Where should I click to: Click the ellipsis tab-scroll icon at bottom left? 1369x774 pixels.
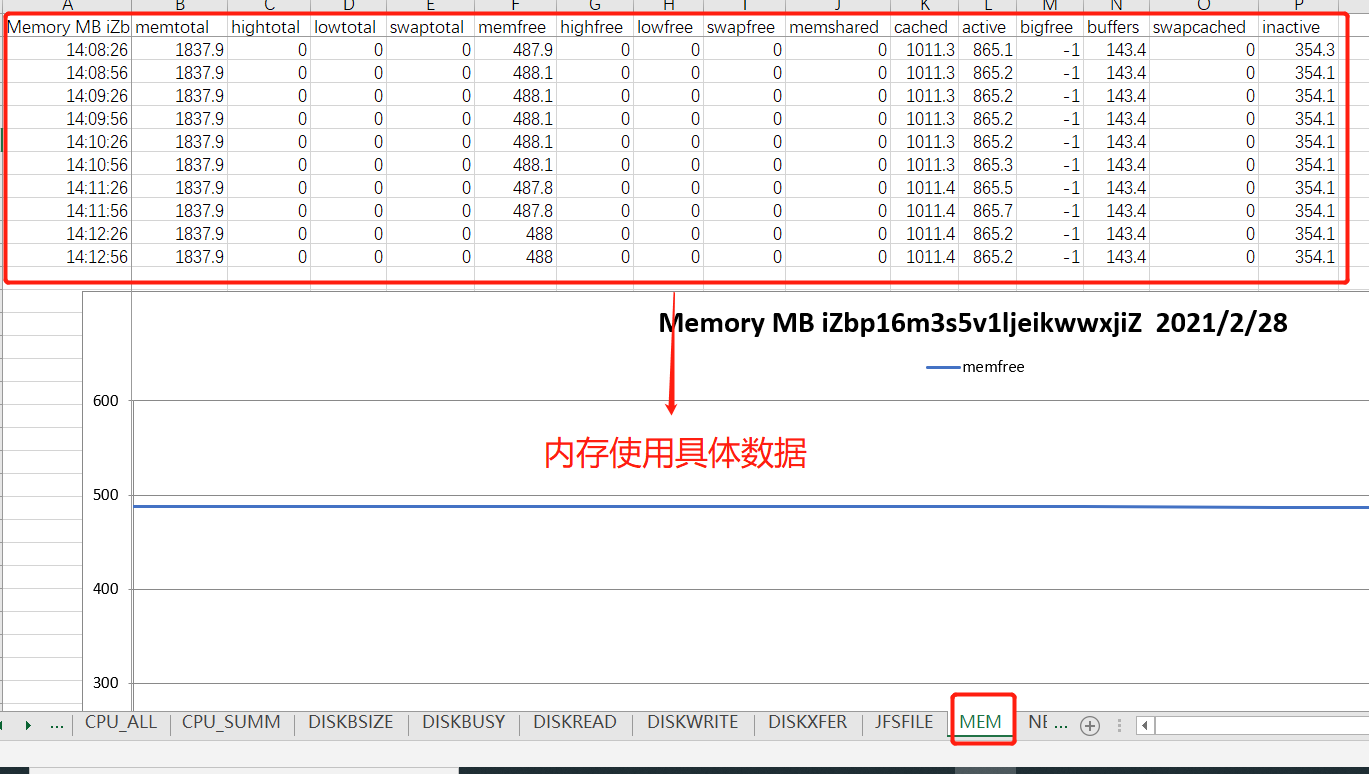57,726
